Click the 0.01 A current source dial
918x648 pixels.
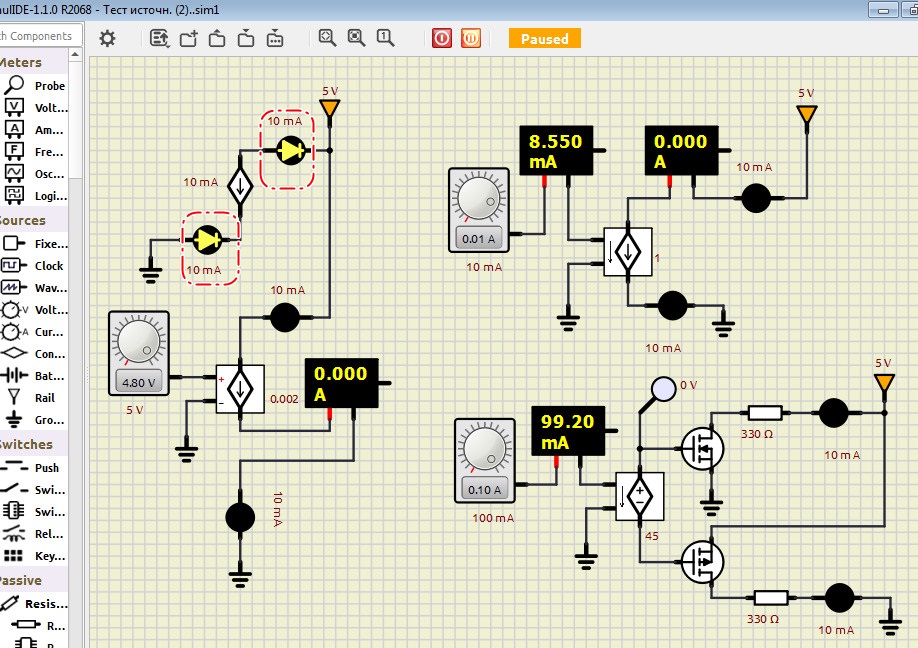coord(478,199)
